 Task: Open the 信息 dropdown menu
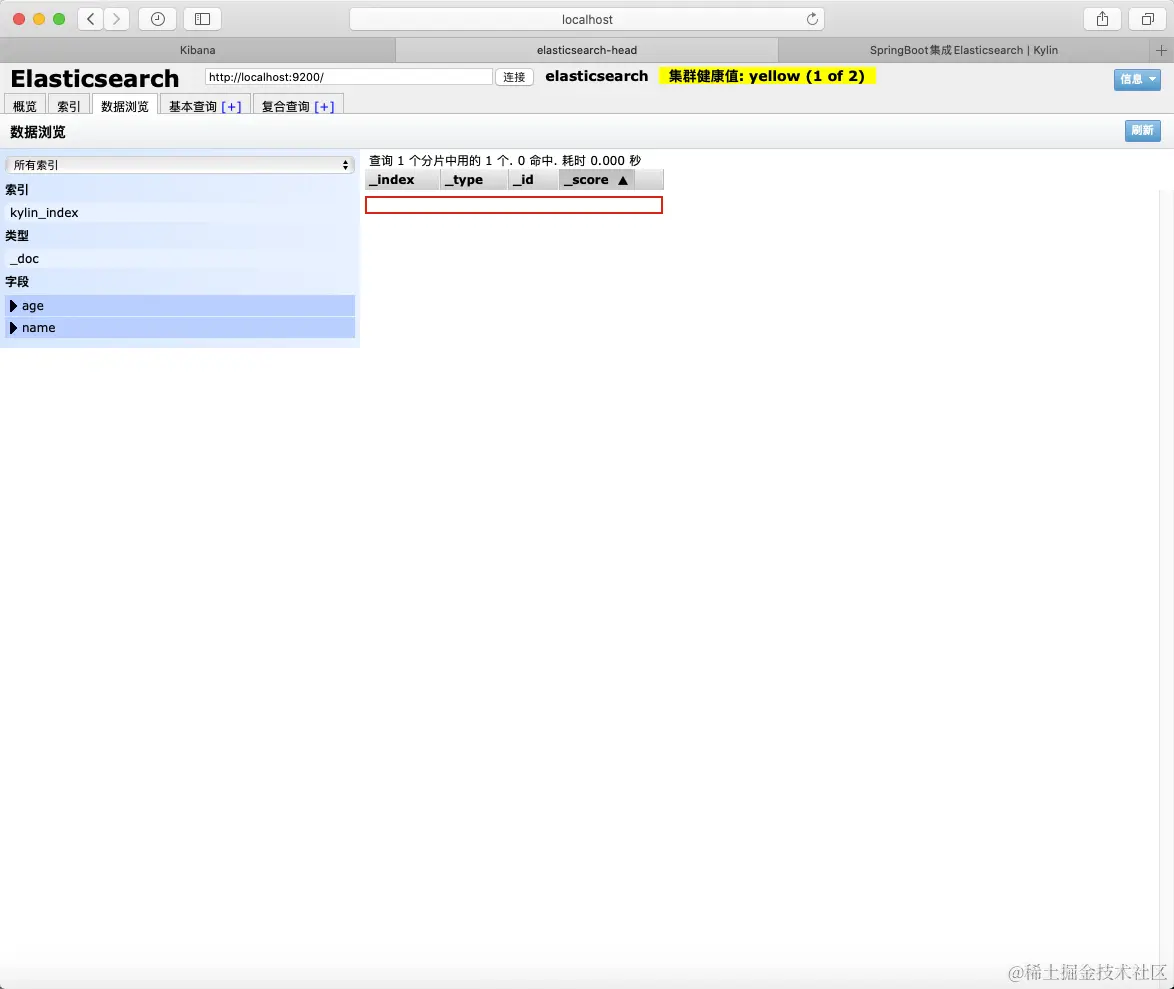1136,79
